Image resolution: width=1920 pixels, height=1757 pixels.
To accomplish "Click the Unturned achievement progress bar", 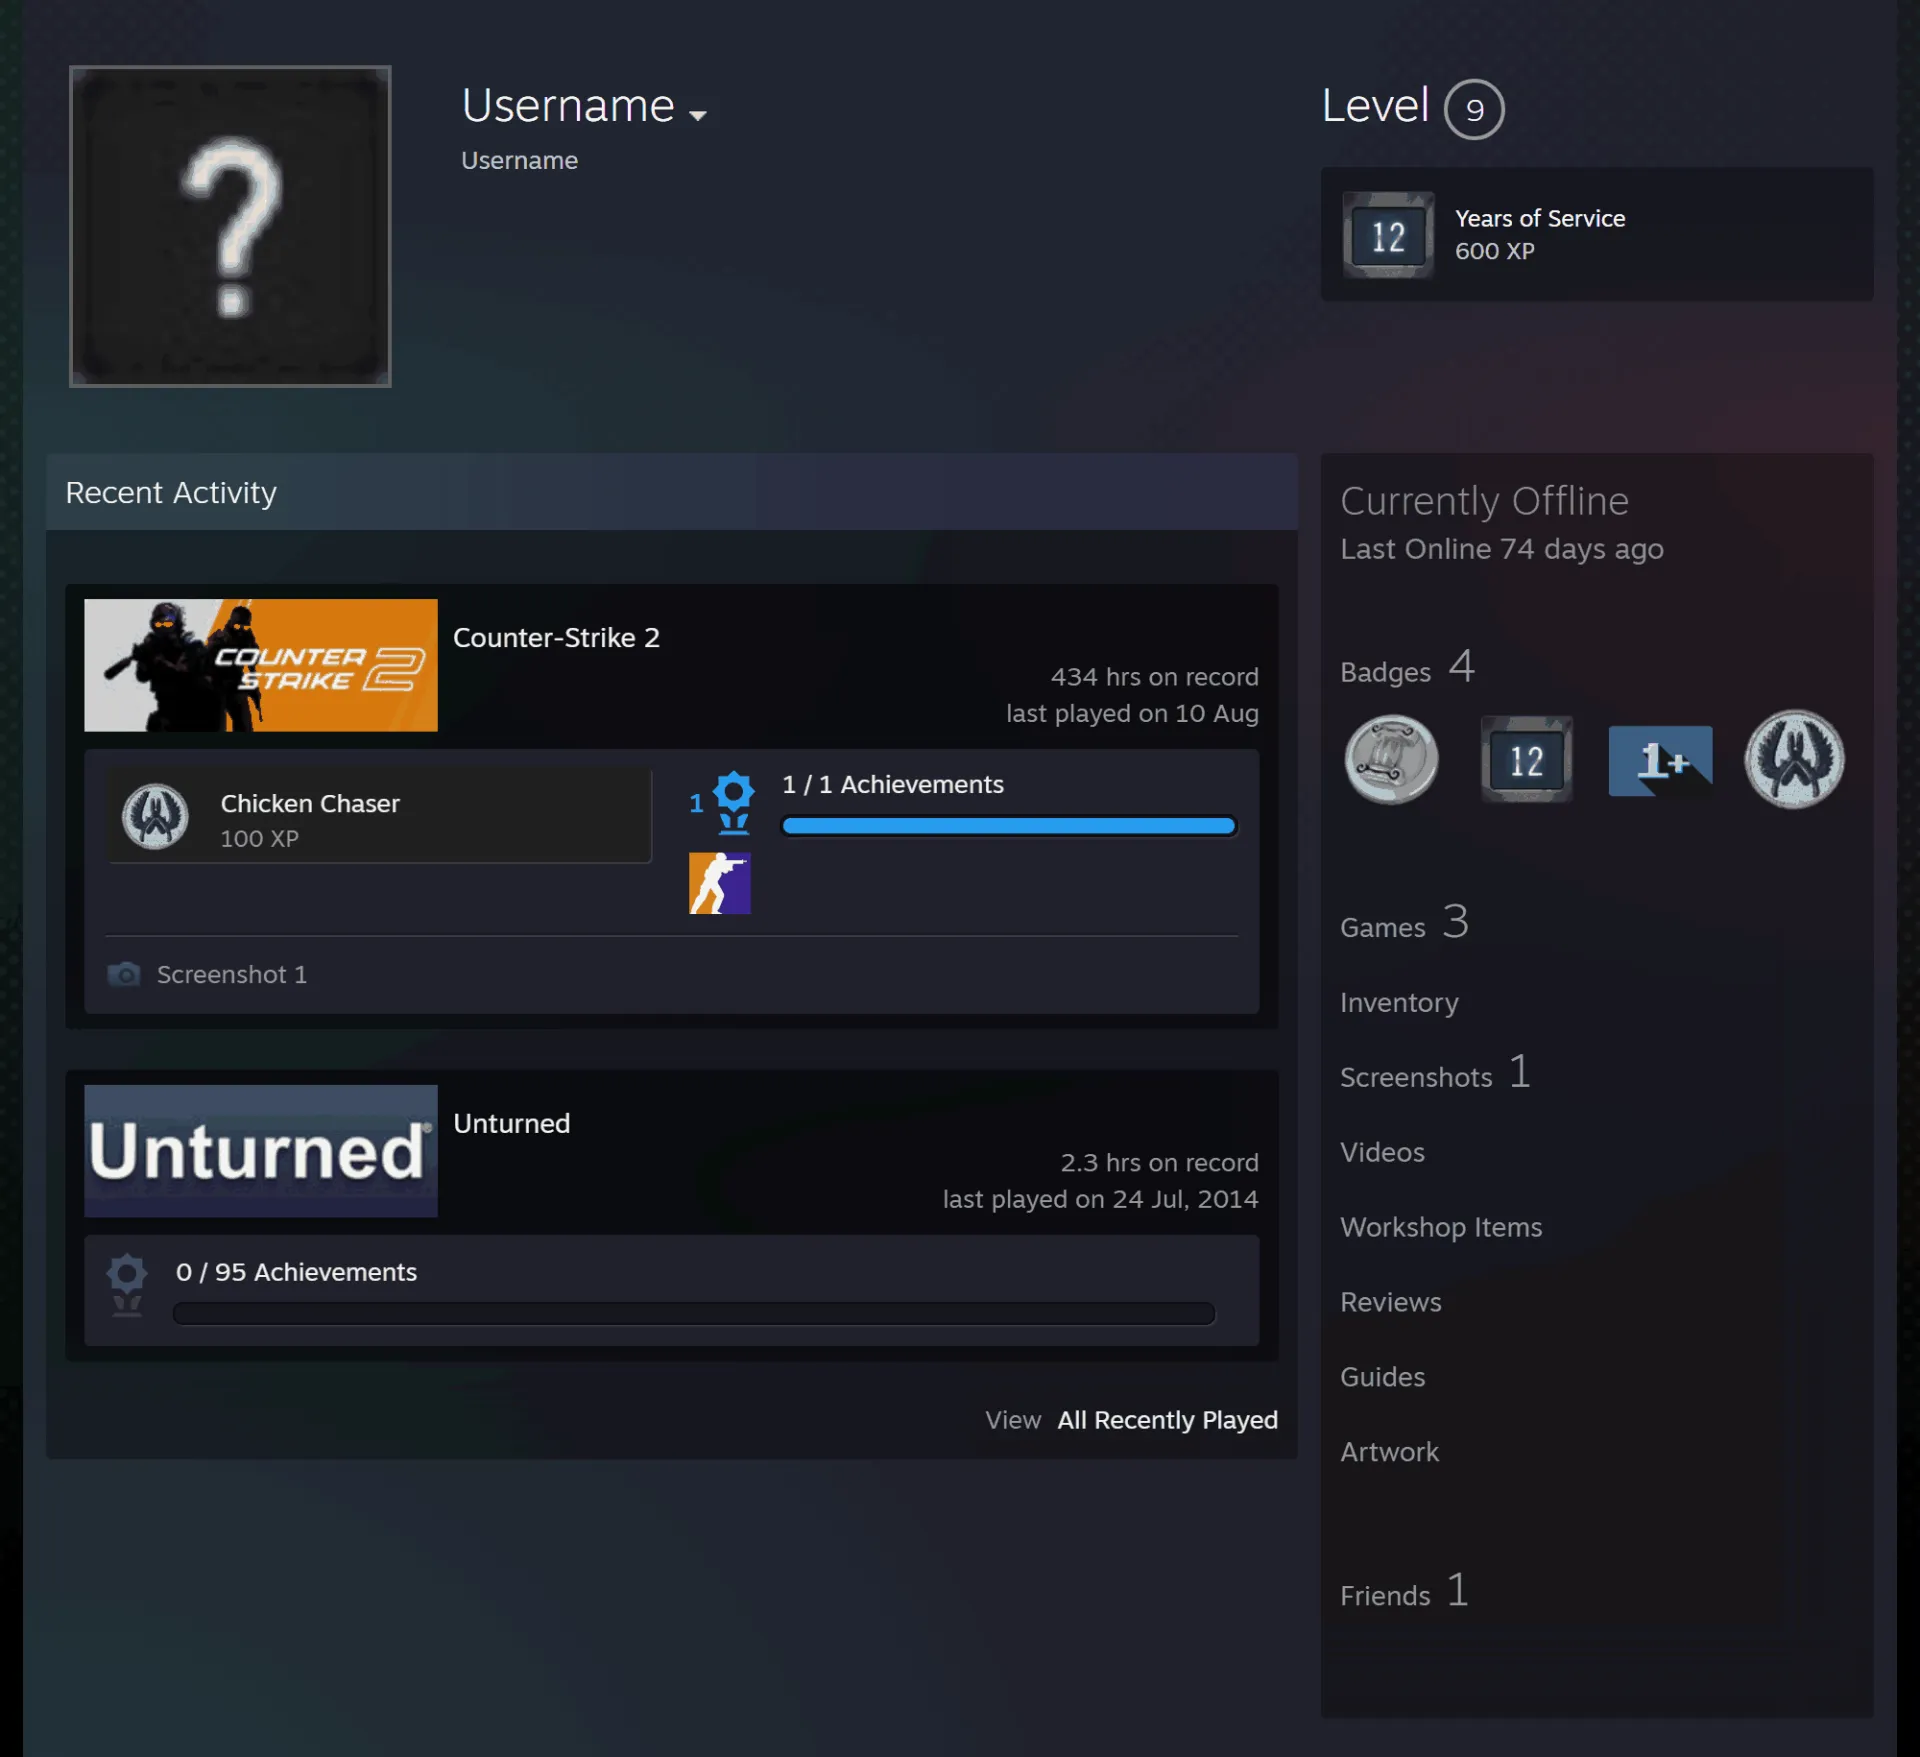I will [x=694, y=1314].
